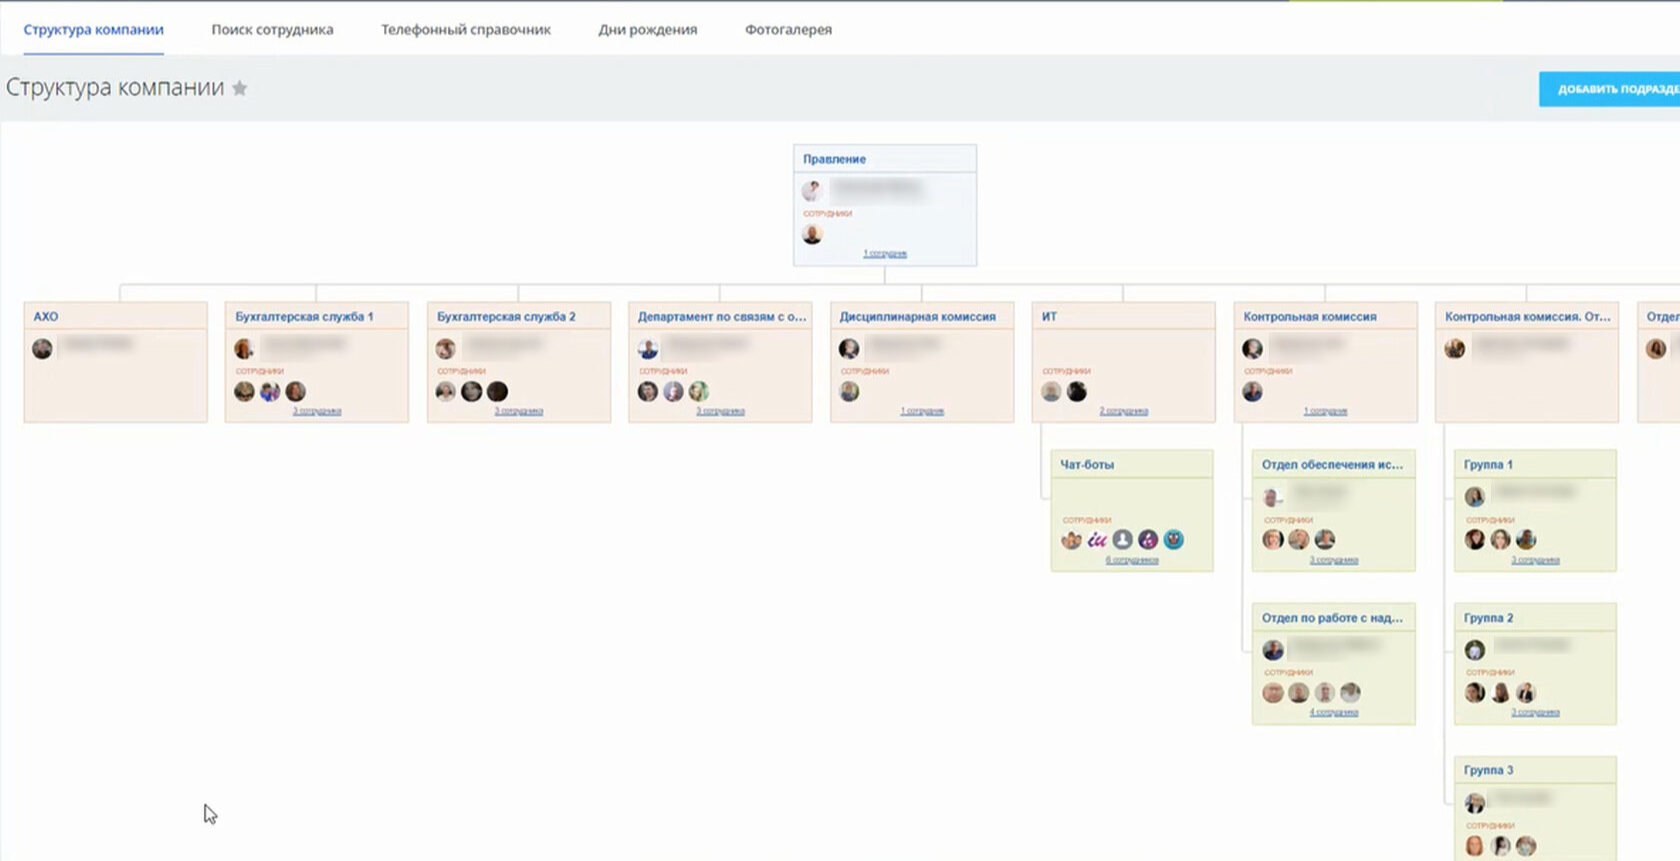Open employees link in Бухгалтерская служба 1
This screenshot has height=861, width=1680.
point(317,411)
